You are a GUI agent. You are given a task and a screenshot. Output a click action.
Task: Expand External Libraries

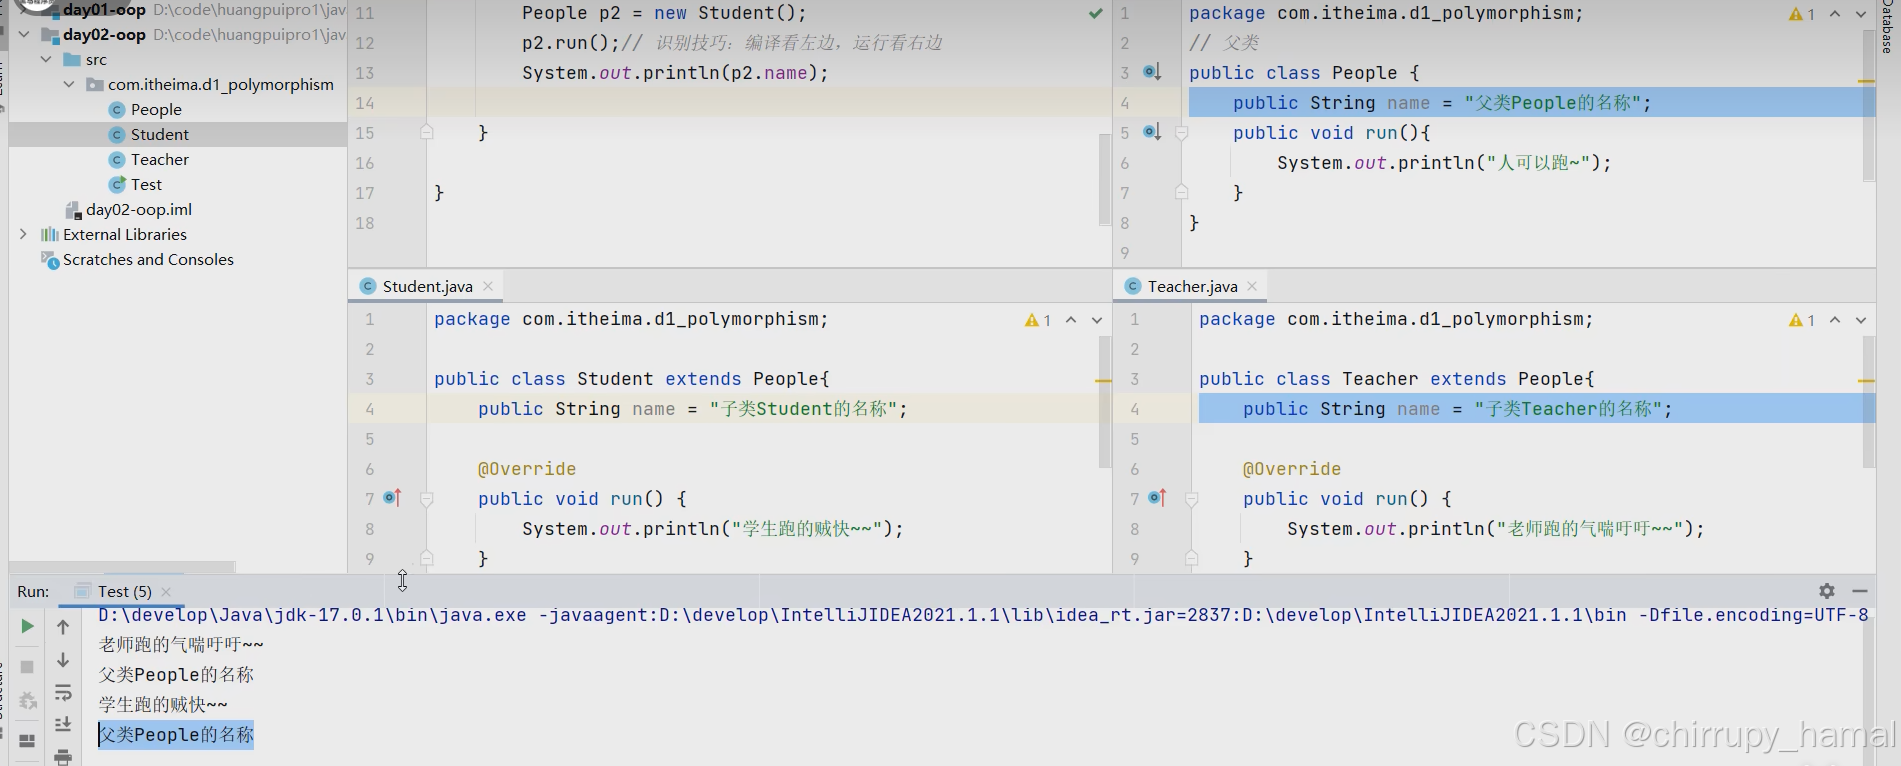(24, 234)
